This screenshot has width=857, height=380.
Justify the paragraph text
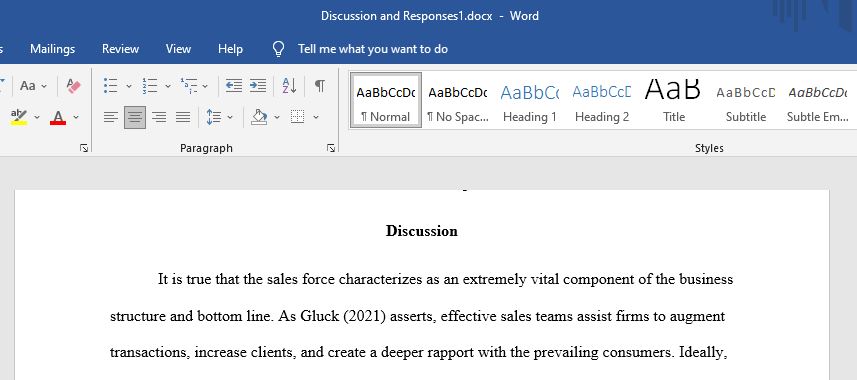[183, 117]
